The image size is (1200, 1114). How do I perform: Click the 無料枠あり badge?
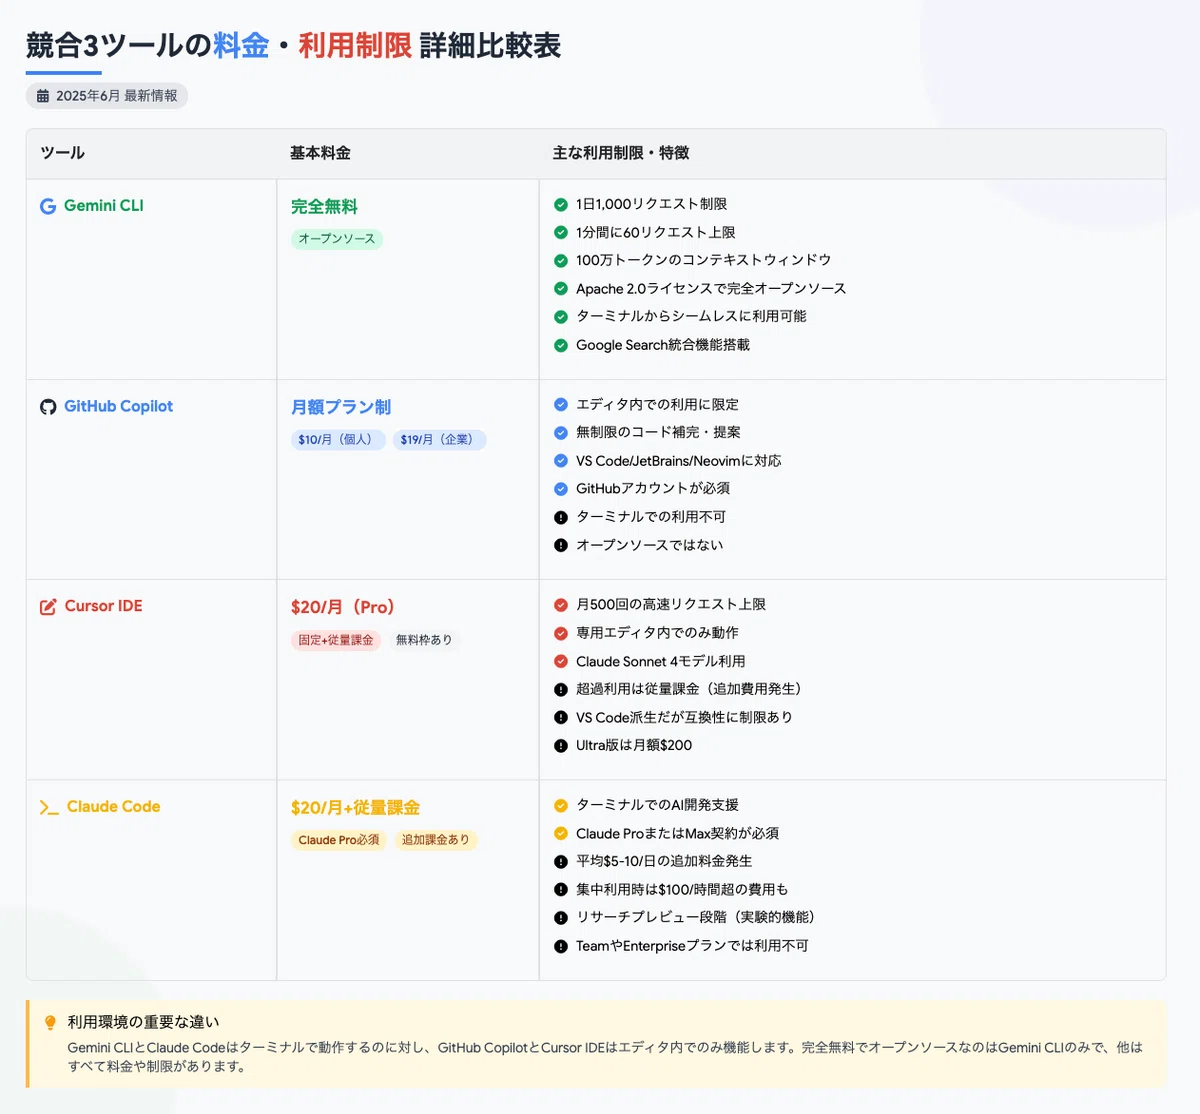click(424, 640)
